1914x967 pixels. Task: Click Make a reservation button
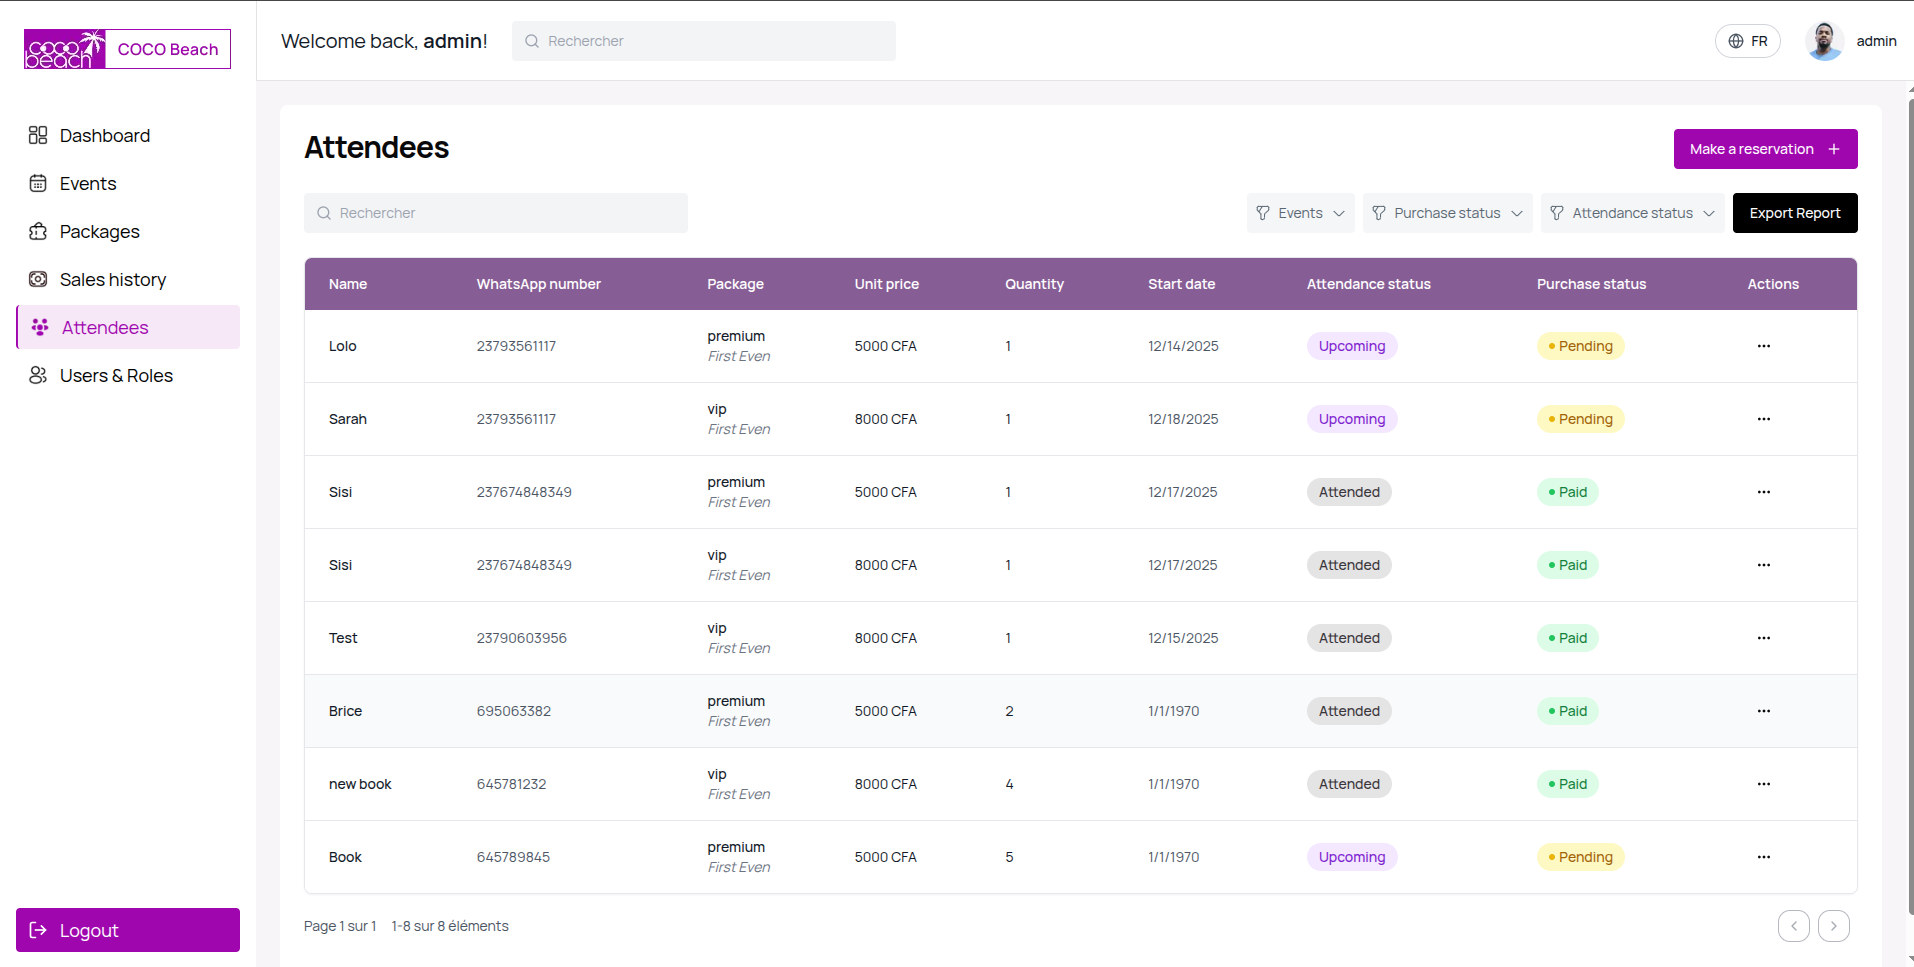tap(1765, 149)
